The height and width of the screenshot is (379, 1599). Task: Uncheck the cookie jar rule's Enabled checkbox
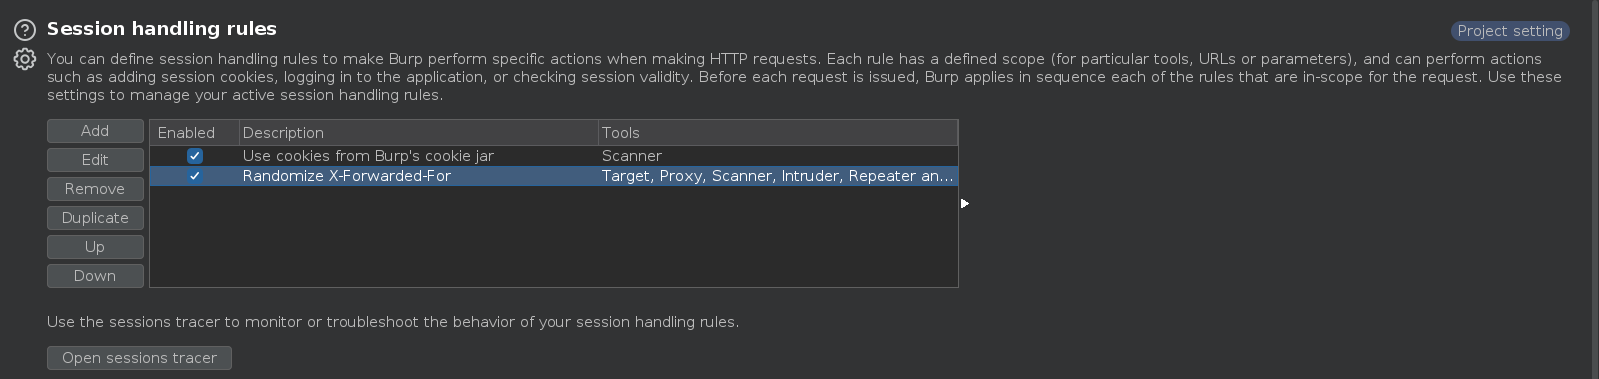pos(195,156)
